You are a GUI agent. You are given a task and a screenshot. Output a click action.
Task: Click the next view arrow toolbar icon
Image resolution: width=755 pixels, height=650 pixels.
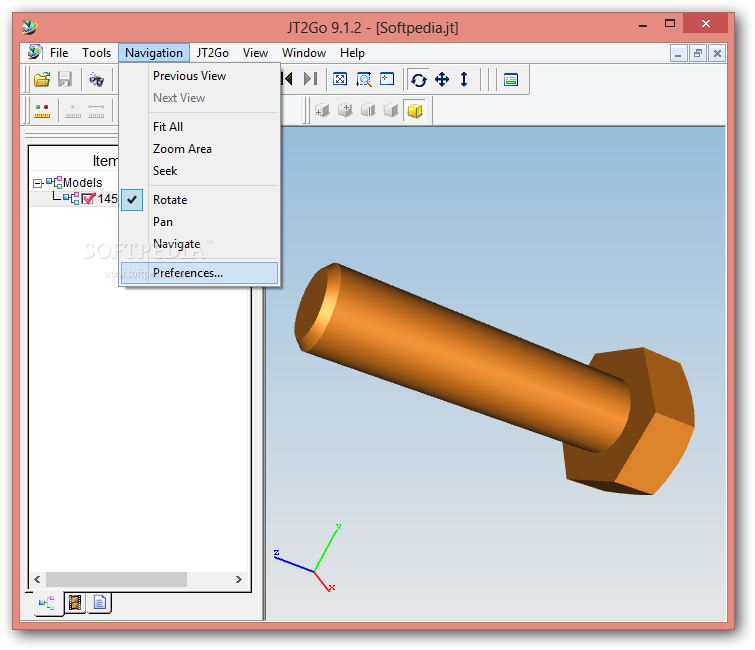pyautogui.click(x=311, y=79)
